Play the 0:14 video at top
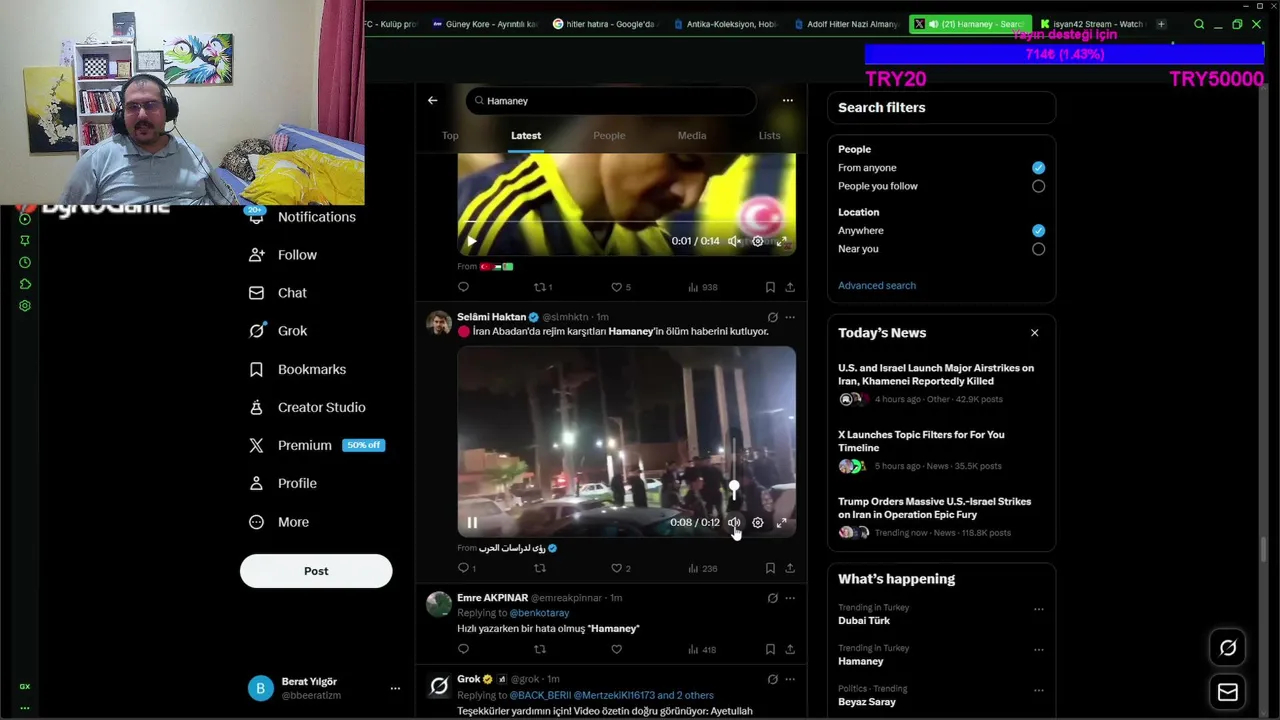1280x720 pixels. click(x=472, y=241)
